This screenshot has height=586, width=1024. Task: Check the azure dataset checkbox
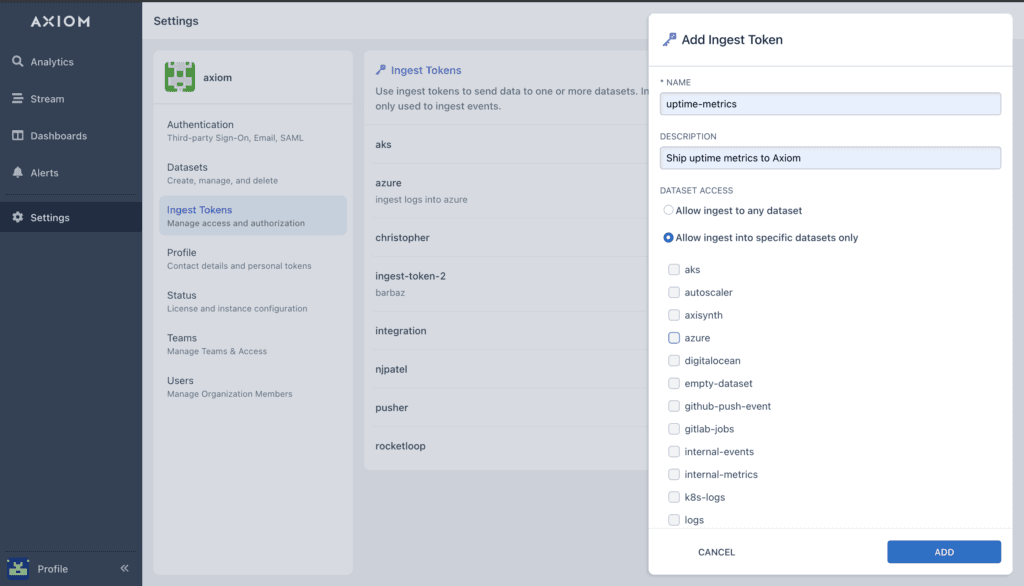[x=674, y=338]
